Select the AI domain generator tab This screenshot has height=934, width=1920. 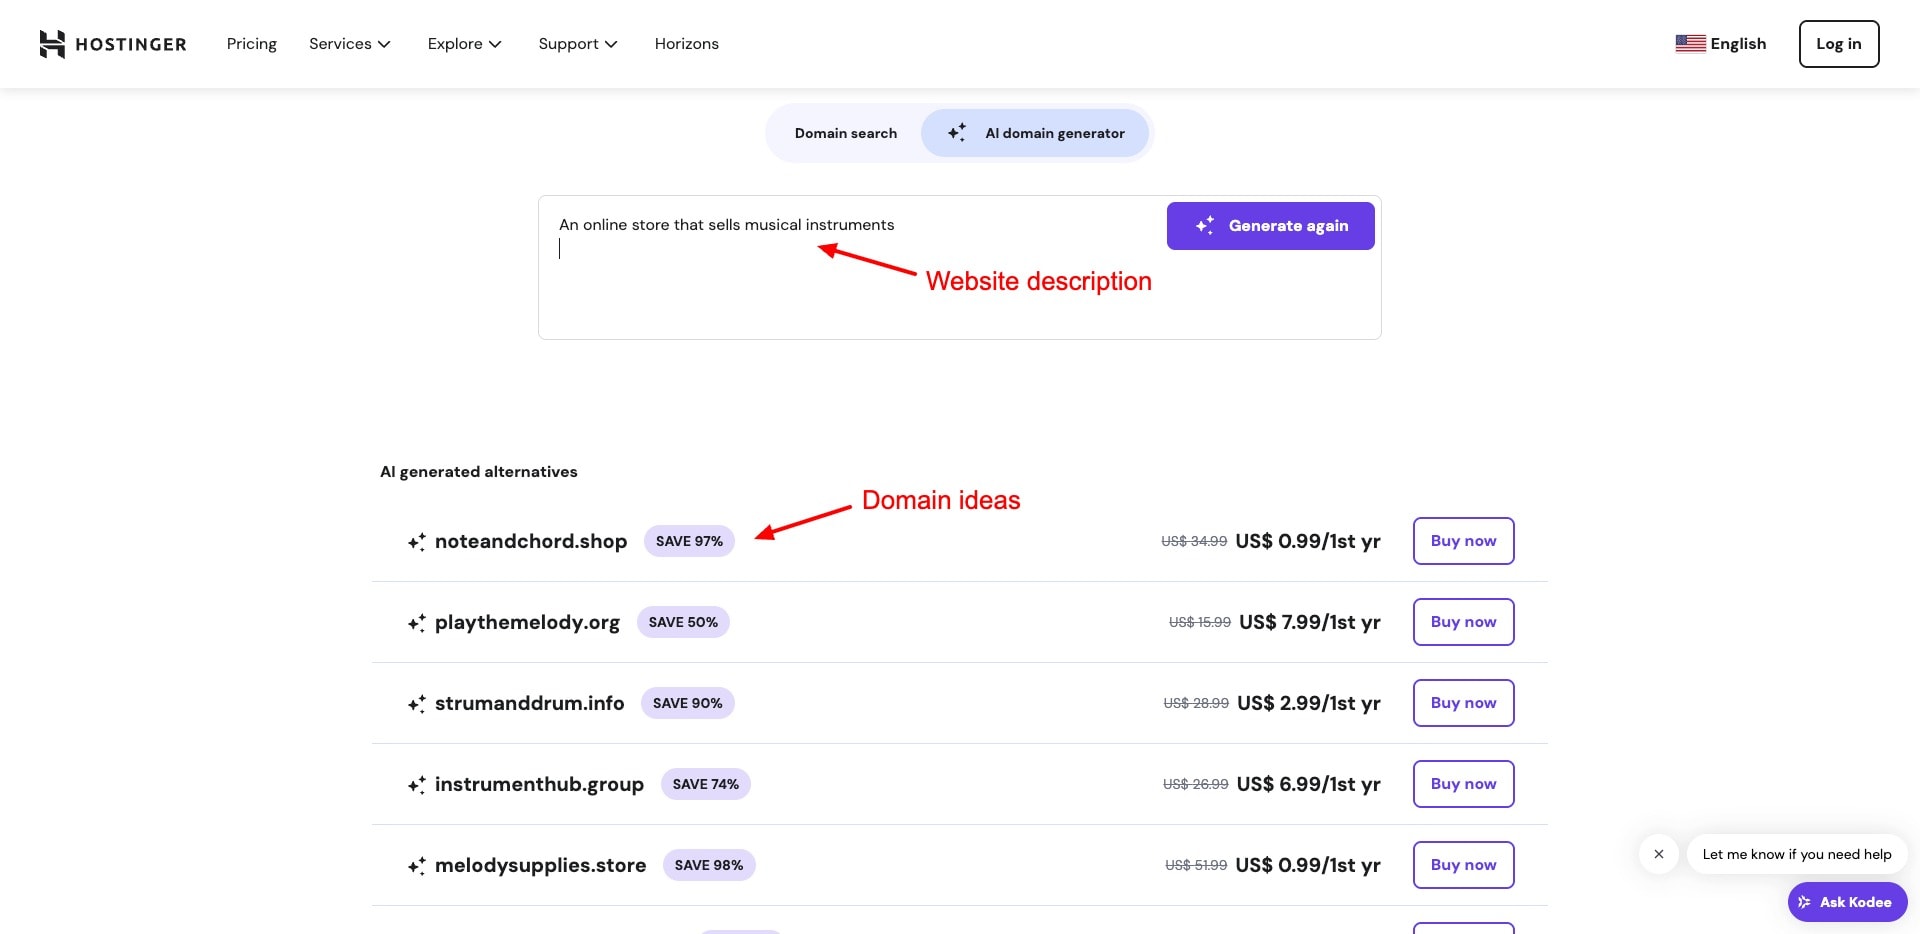click(1035, 133)
